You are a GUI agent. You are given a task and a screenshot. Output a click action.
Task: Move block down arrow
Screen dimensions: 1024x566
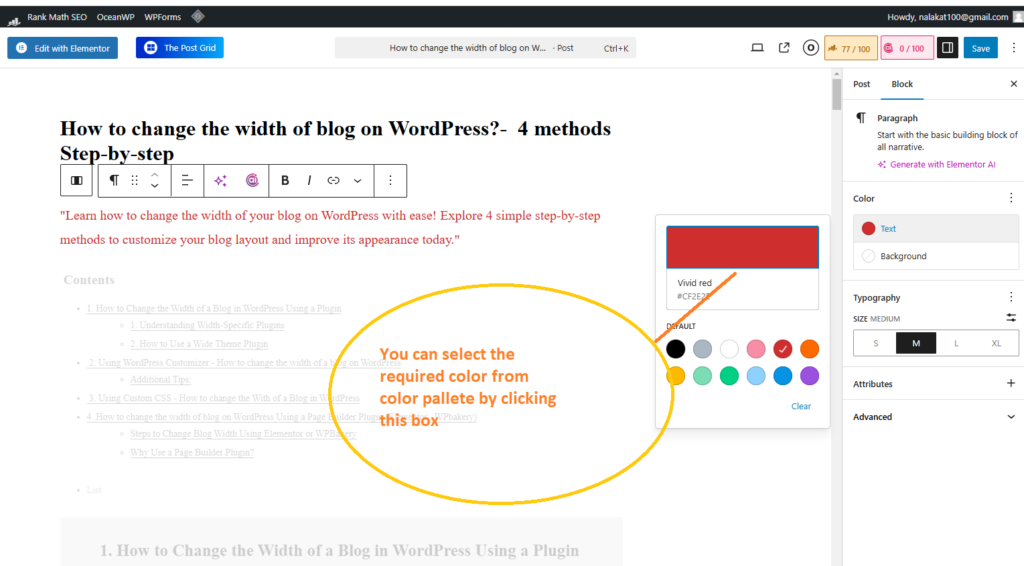[x=155, y=186]
